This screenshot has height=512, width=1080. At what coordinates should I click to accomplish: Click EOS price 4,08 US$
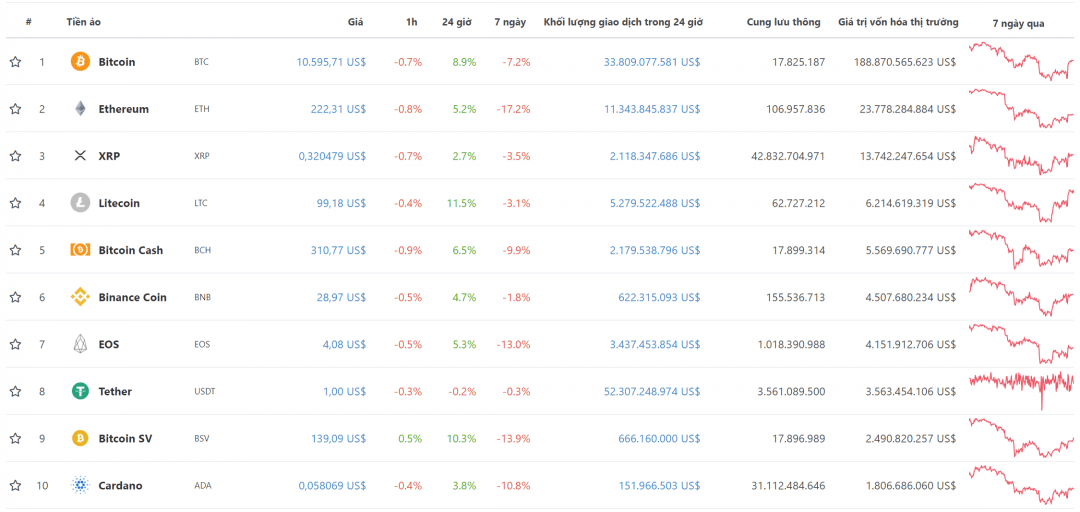tap(344, 344)
